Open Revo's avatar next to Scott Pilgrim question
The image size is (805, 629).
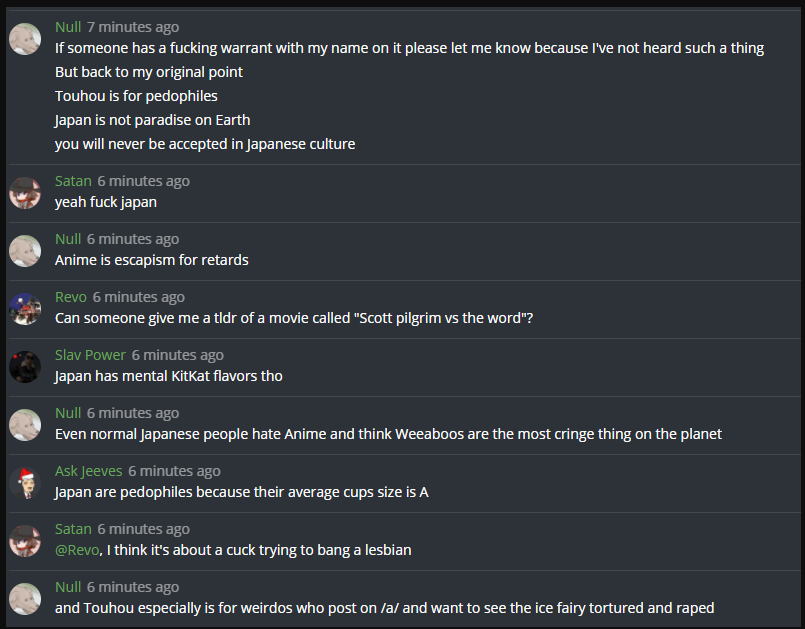tap(25, 308)
